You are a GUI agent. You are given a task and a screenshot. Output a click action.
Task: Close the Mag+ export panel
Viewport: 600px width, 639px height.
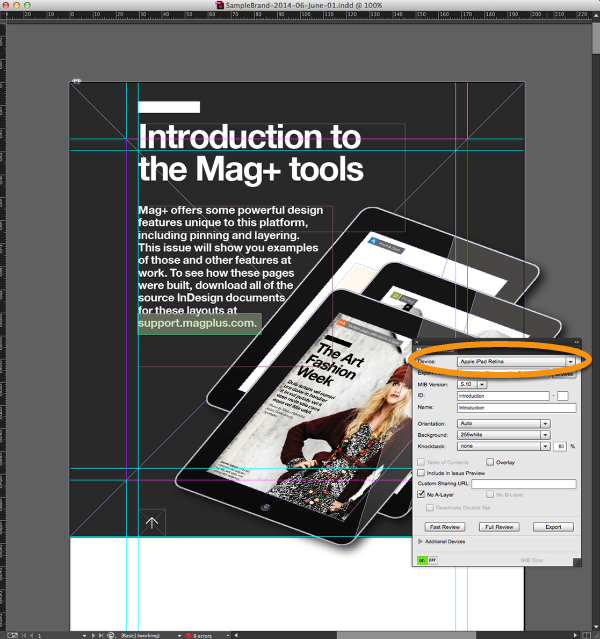pos(417,342)
